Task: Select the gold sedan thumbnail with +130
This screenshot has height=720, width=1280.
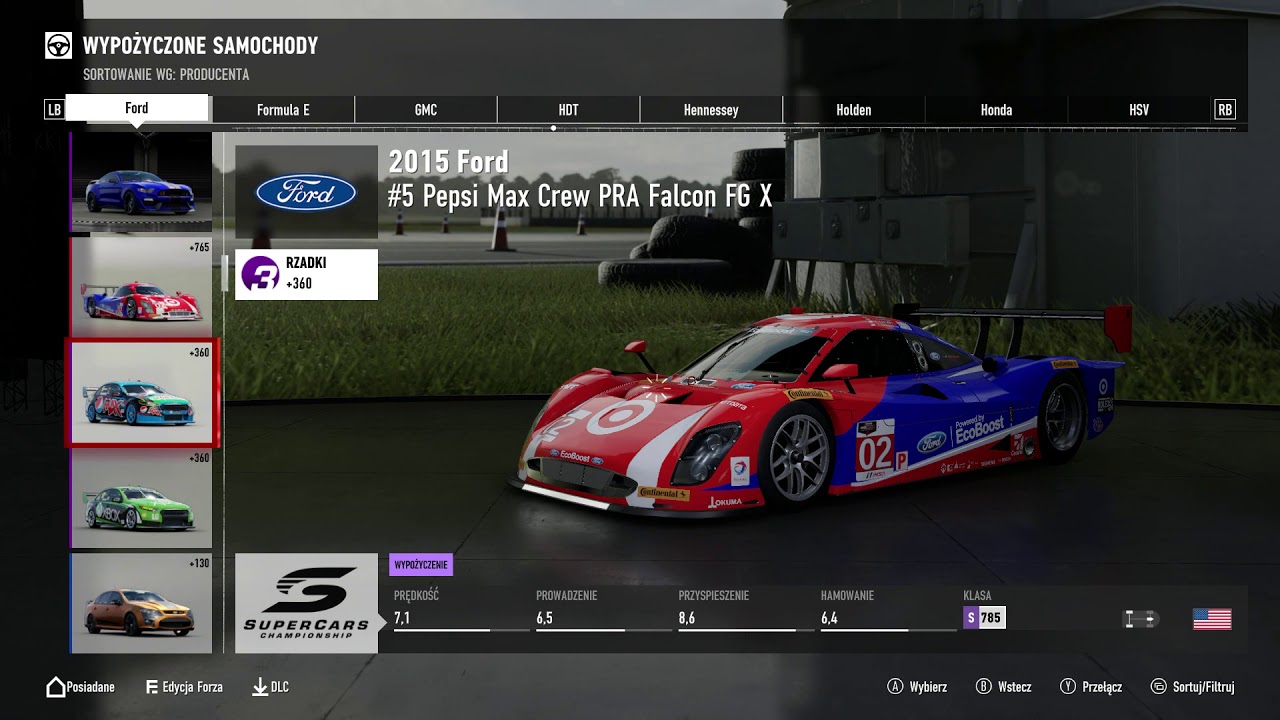Action: [x=141, y=603]
